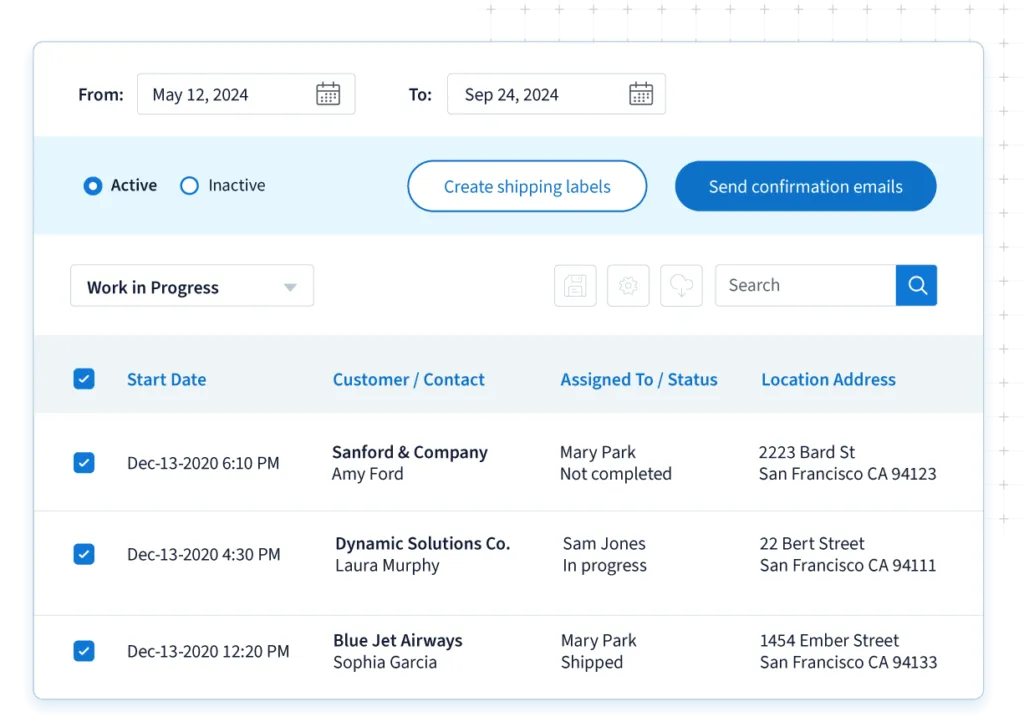Click Blue Jet Airways customer name
Image resolution: width=1024 pixels, height=727 pixels.
coord(398,640)
